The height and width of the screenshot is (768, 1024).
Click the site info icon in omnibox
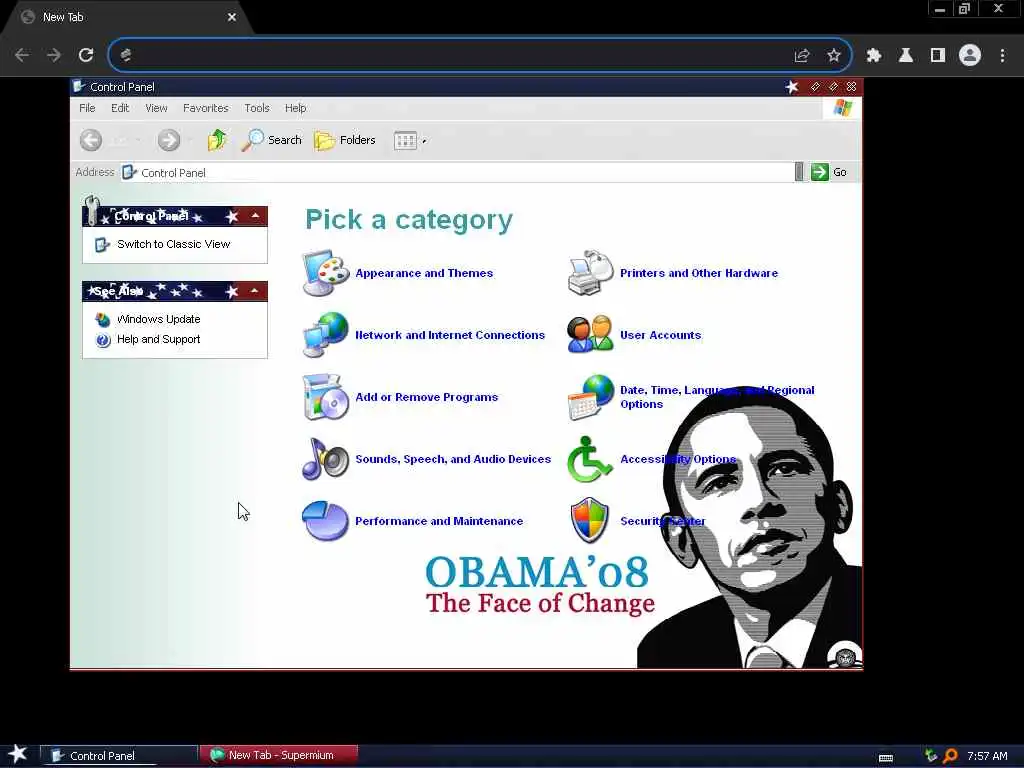click(125, 55)
